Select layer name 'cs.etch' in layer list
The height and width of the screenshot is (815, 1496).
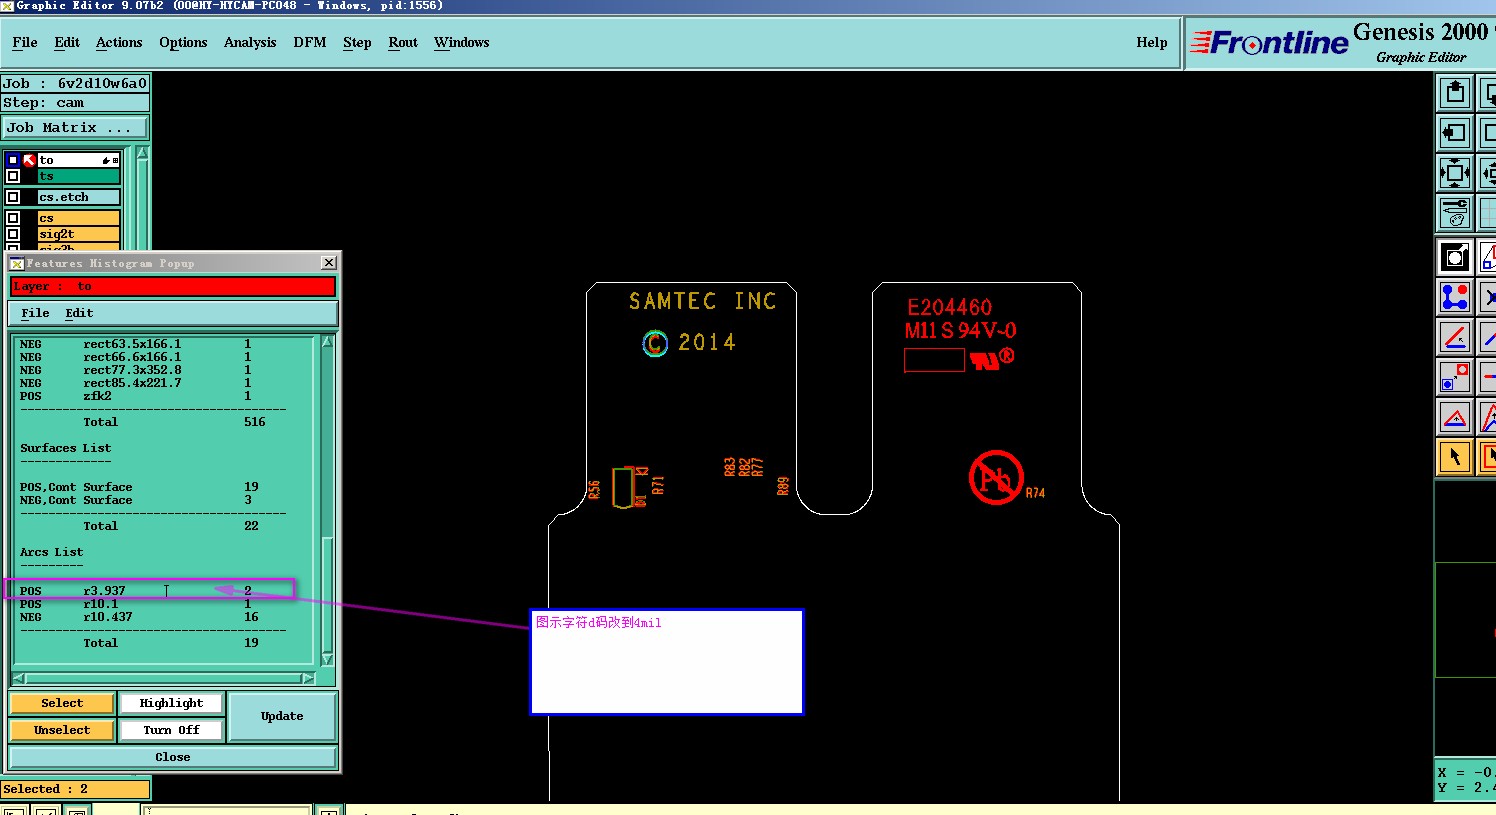(x=79, y=197)
